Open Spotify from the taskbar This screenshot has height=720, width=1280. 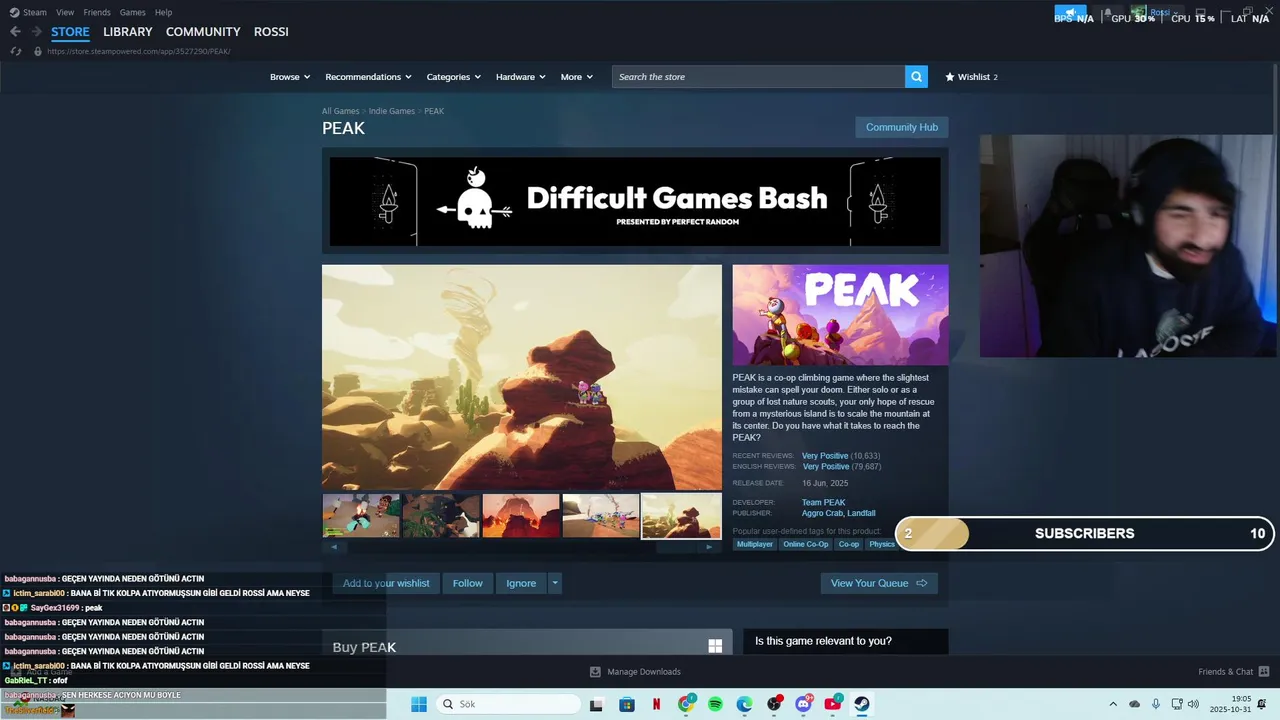(715, 704)
